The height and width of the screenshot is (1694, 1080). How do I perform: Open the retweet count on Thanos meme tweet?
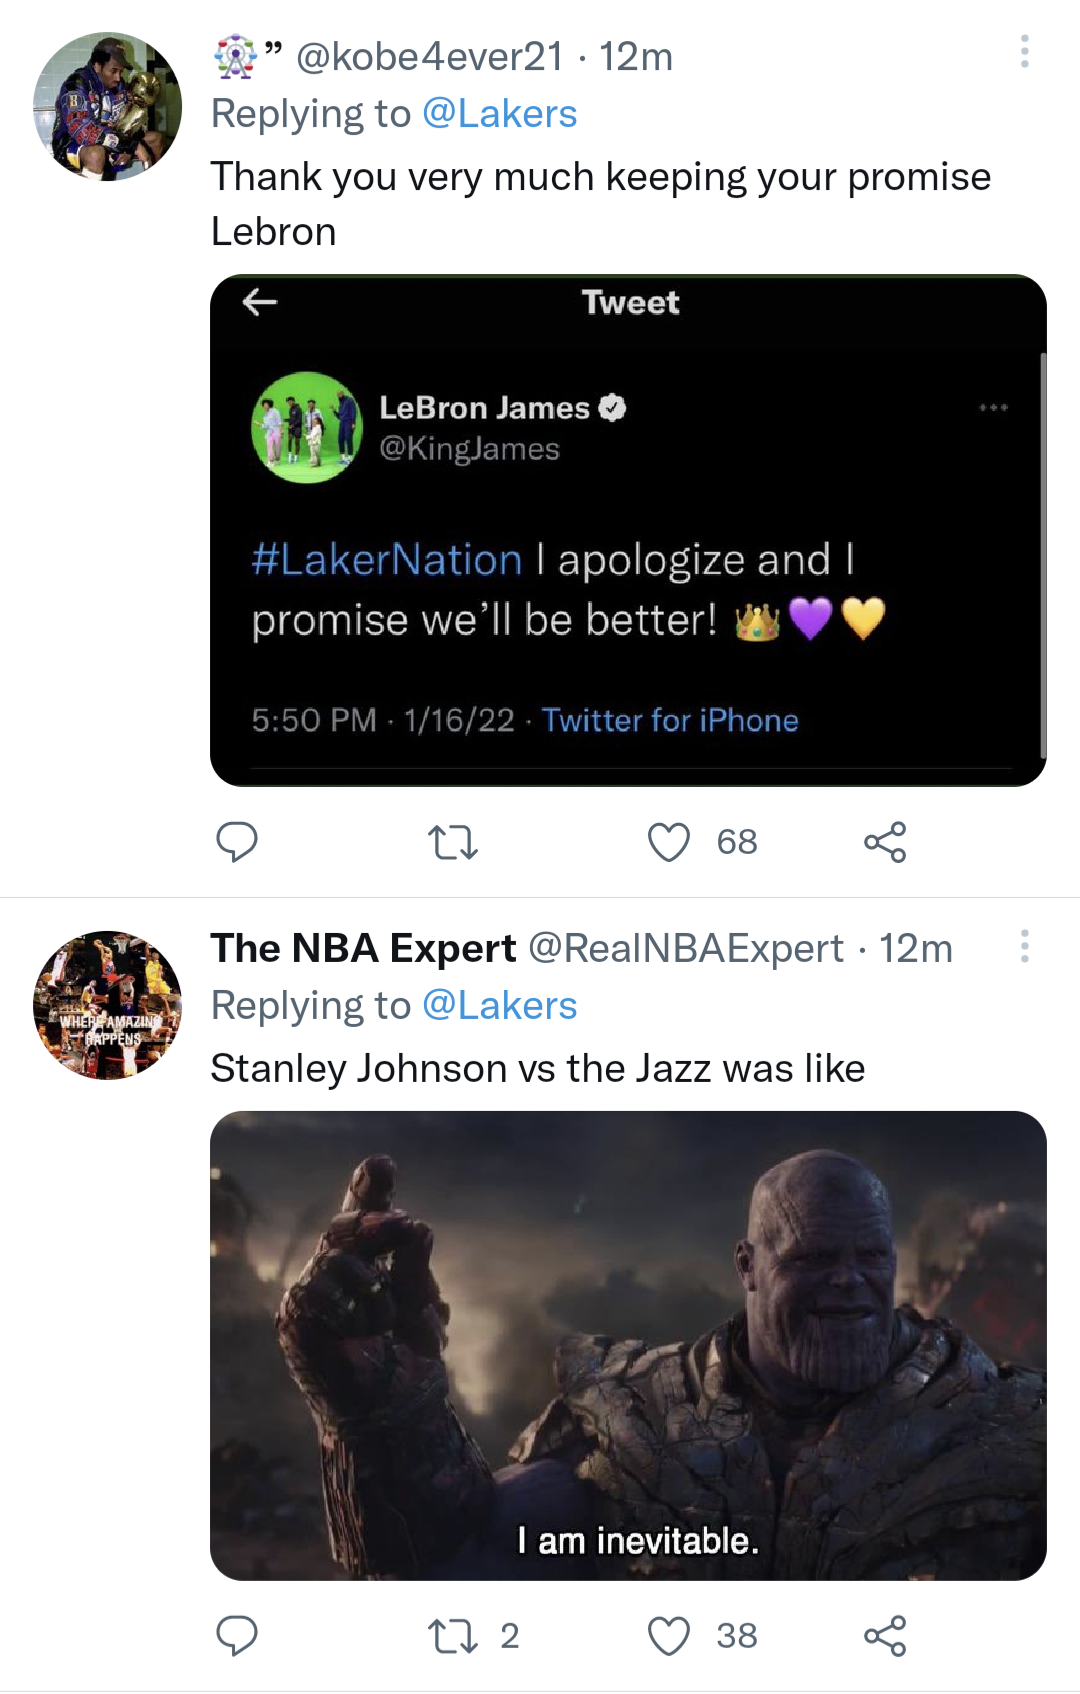click(510, 1634)
